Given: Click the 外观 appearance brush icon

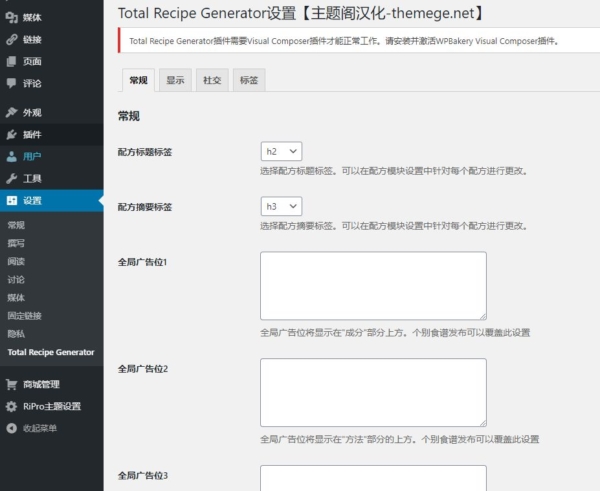Looking at the screenshot, I should pos(11,113).
